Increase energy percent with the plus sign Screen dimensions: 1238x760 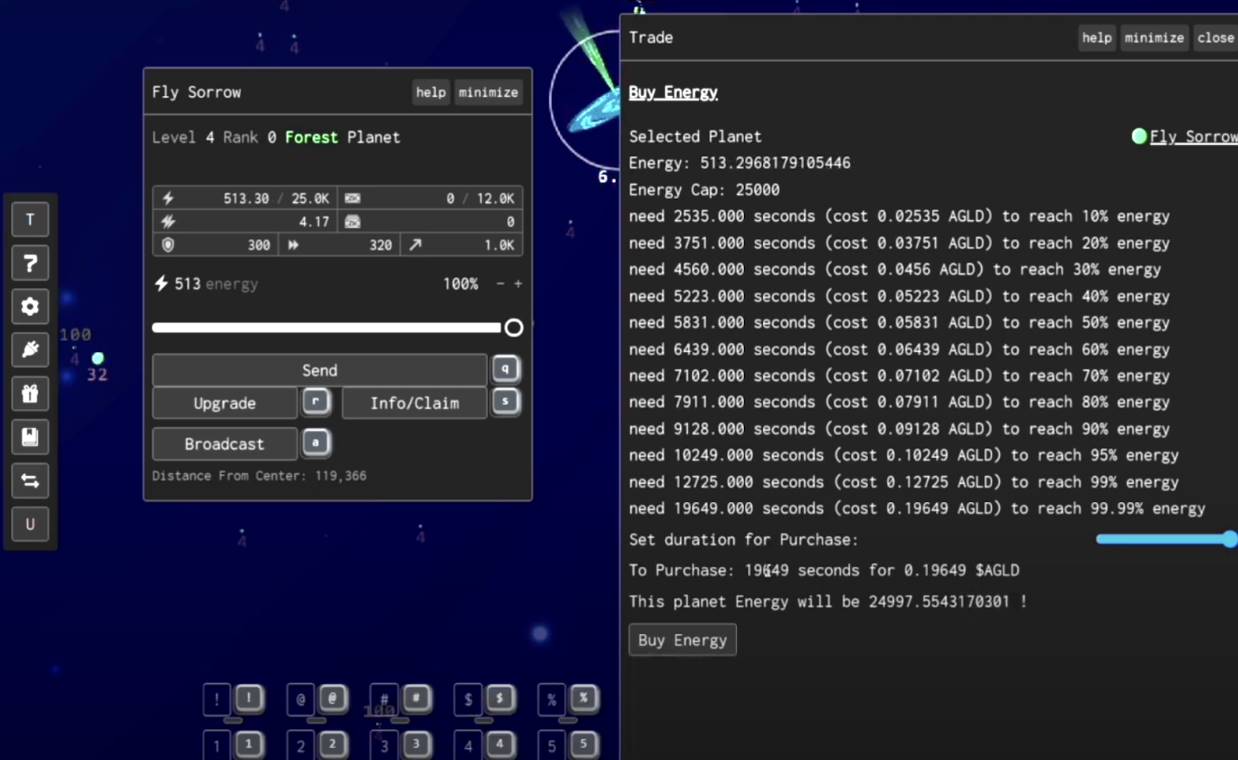tap(518, 284)
